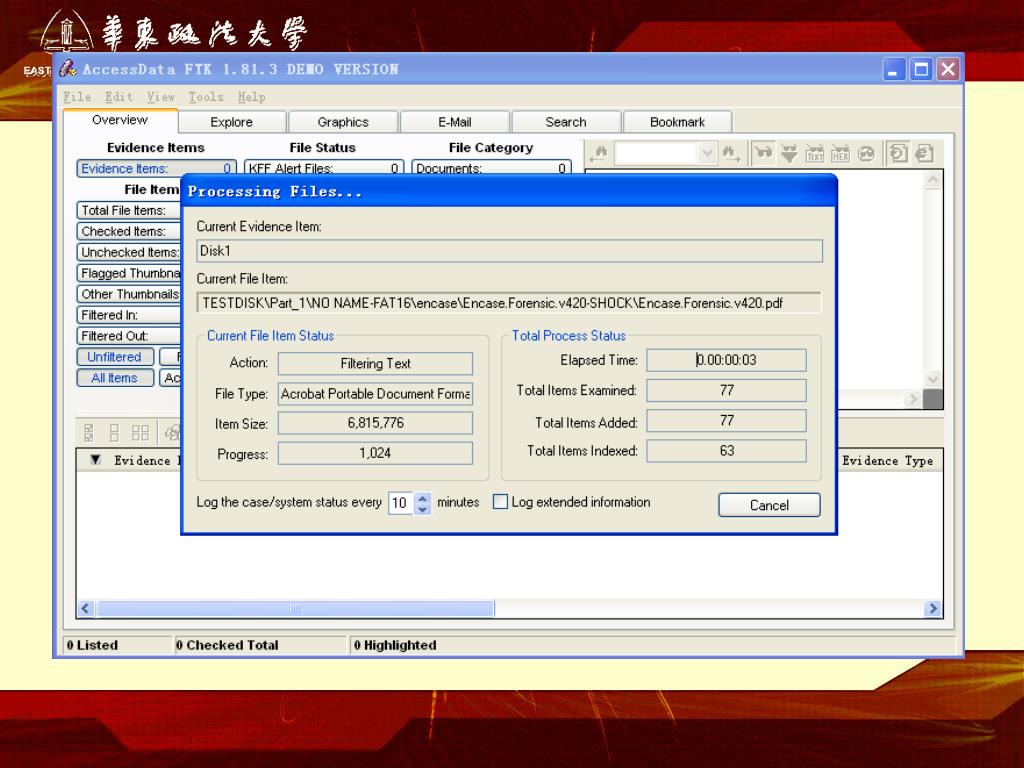Click the Filtered In button
Viewport: 1024px width, 768px height.
coord(129,315)
